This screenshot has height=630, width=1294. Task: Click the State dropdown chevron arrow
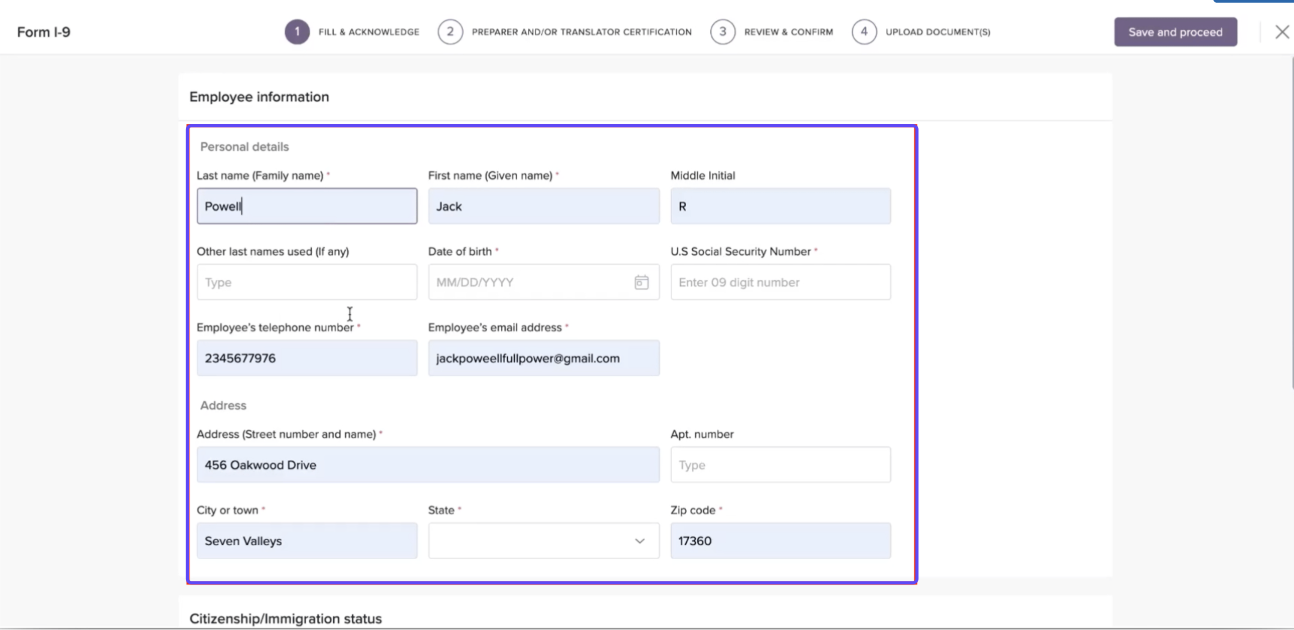[x=640, y=541]
